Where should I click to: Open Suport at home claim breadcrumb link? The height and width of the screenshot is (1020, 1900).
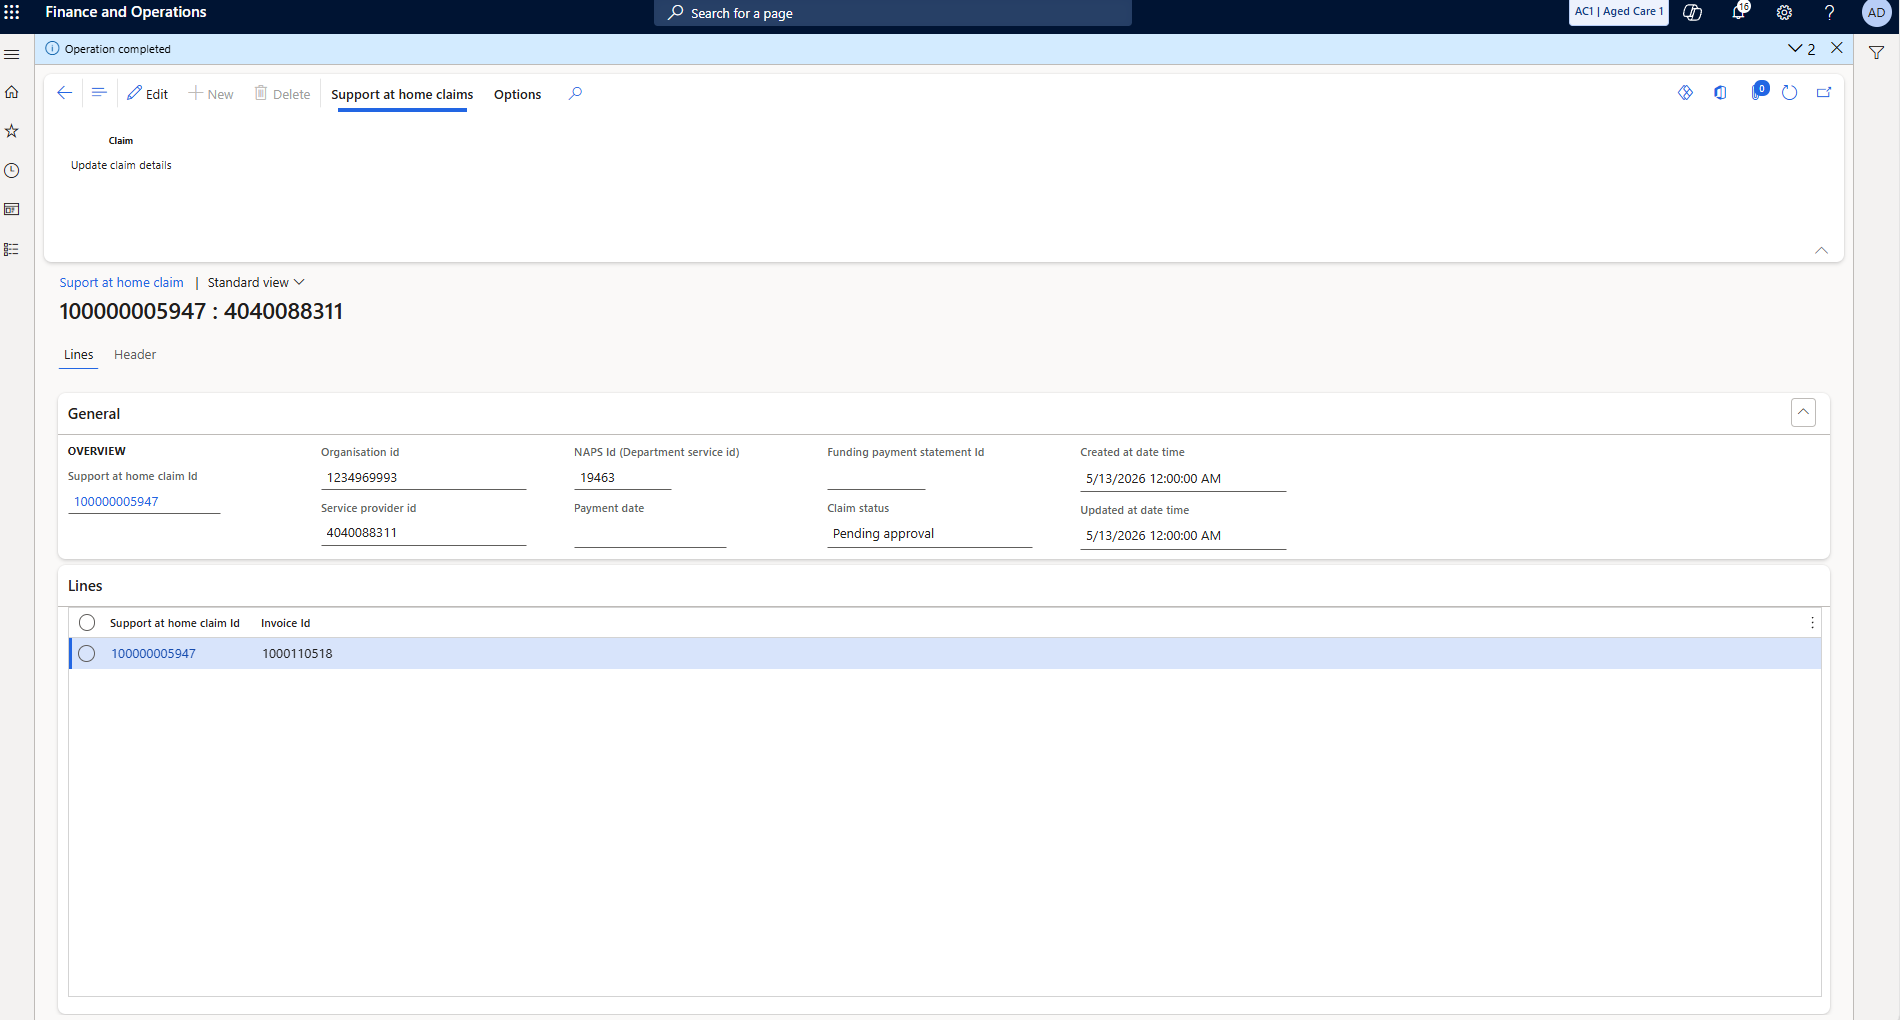tap(121, 283)
